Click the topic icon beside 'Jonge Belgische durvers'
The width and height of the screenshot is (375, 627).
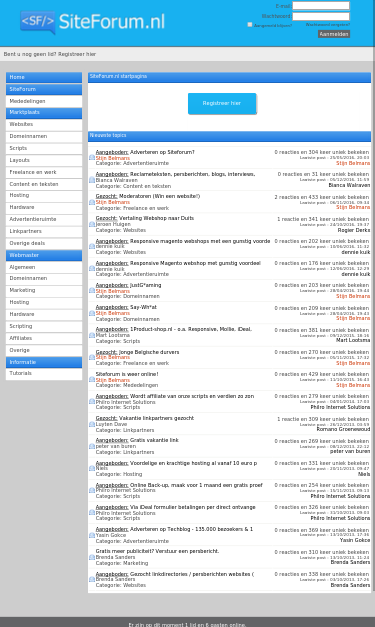coord(92,357)
